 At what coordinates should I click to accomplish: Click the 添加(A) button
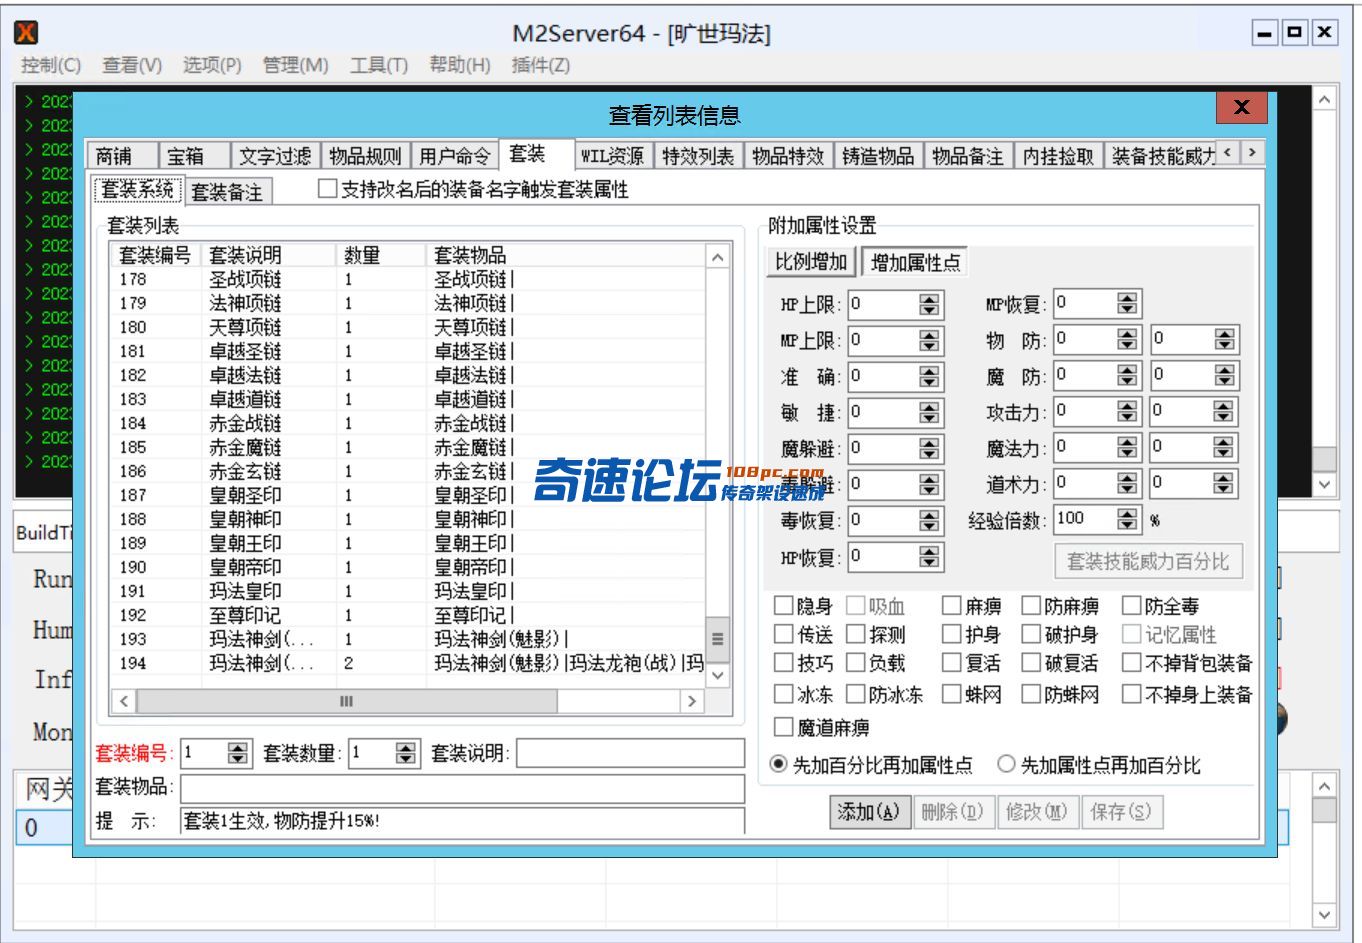coord(868,812)
